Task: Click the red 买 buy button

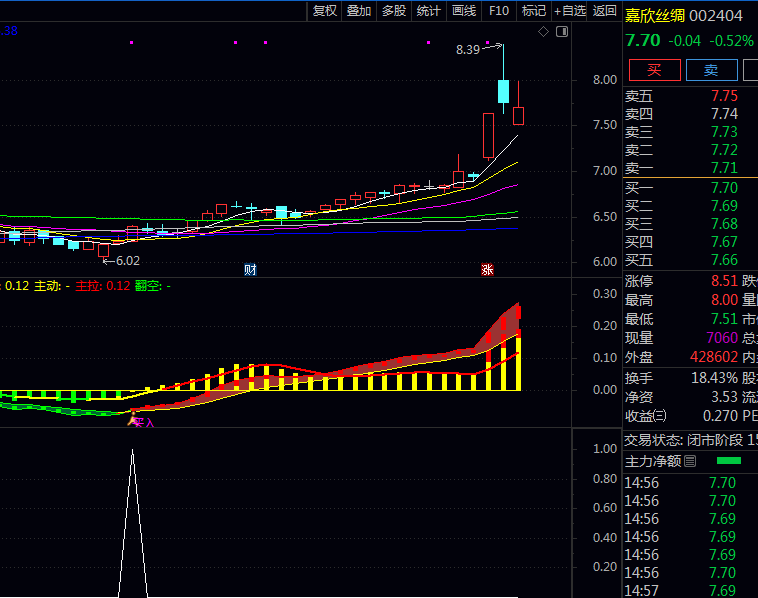Action: click(x=654, y=70)
